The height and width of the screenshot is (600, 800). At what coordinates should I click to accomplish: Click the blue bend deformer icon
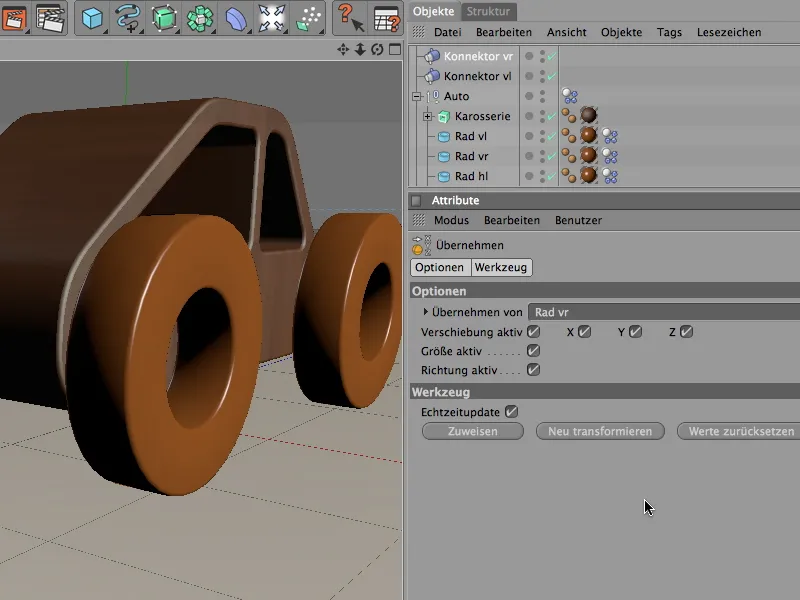pyautogui.click(x=235, y=17)
